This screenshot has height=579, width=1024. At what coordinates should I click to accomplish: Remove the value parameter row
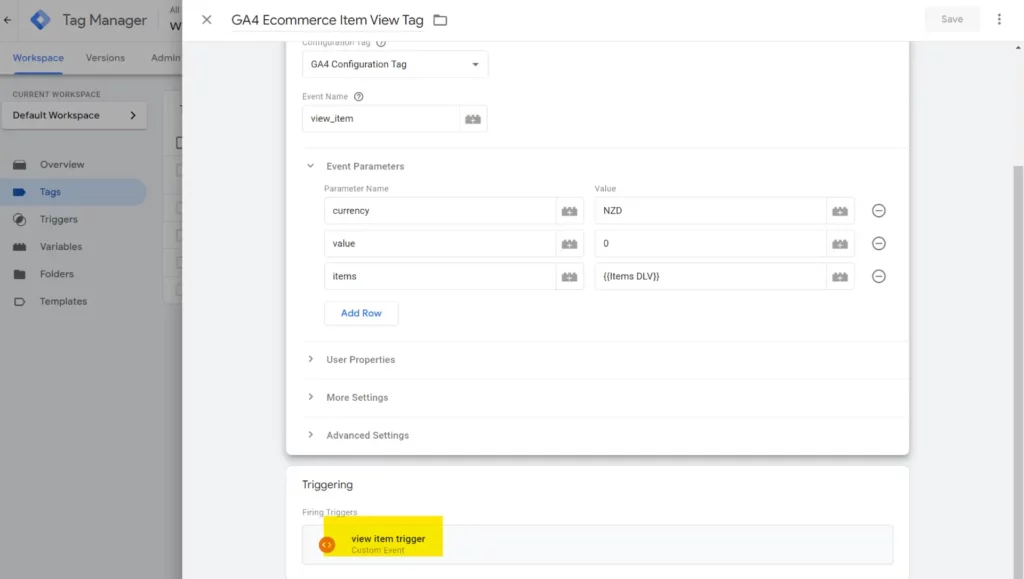point(878,243)
